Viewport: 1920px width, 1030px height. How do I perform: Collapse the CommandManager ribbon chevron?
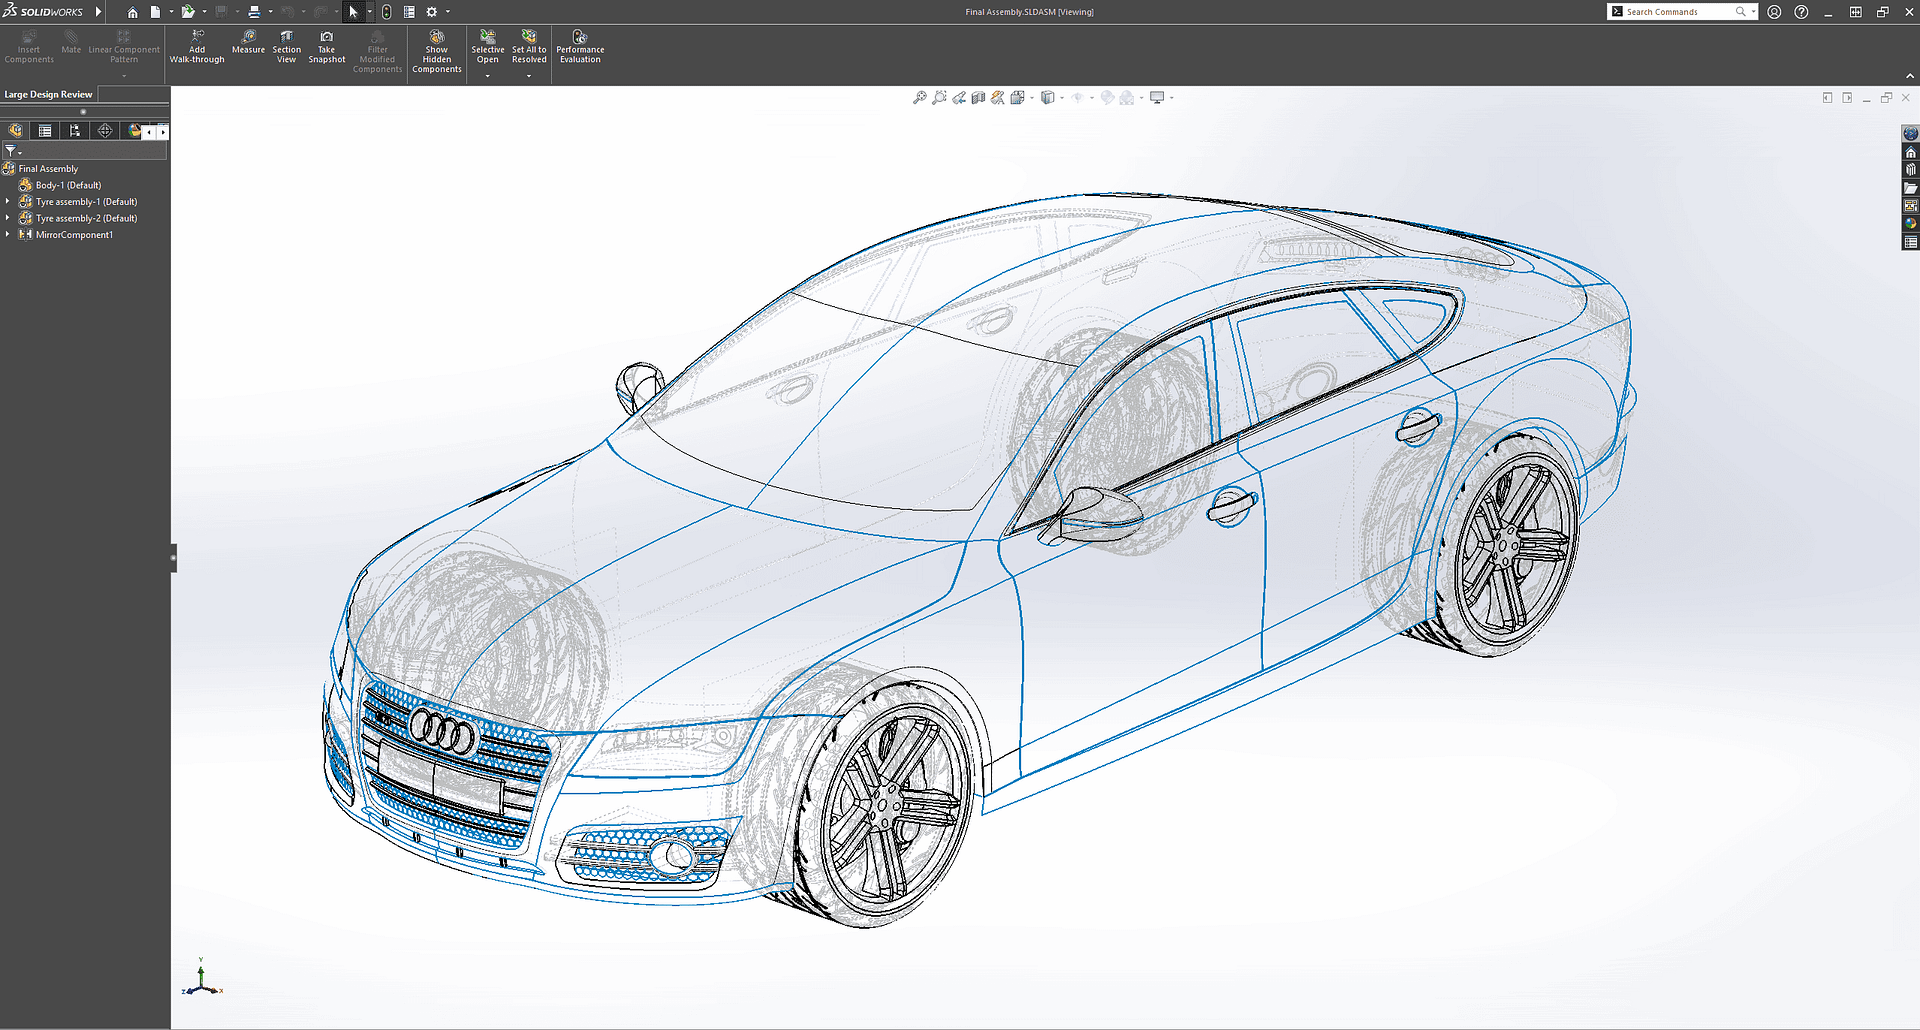tap(1909, 76)
